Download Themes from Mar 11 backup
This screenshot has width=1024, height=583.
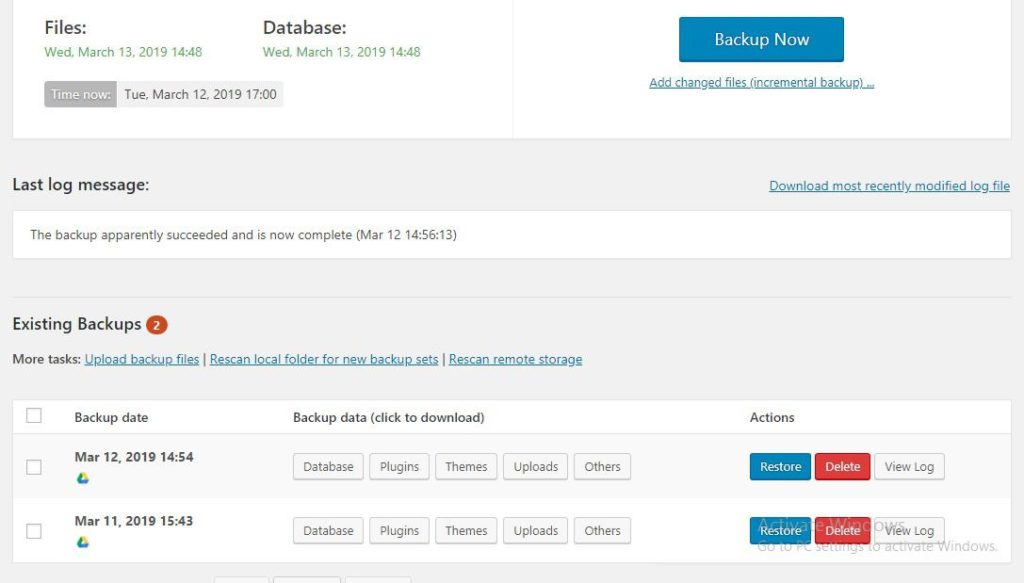point(466,531)
